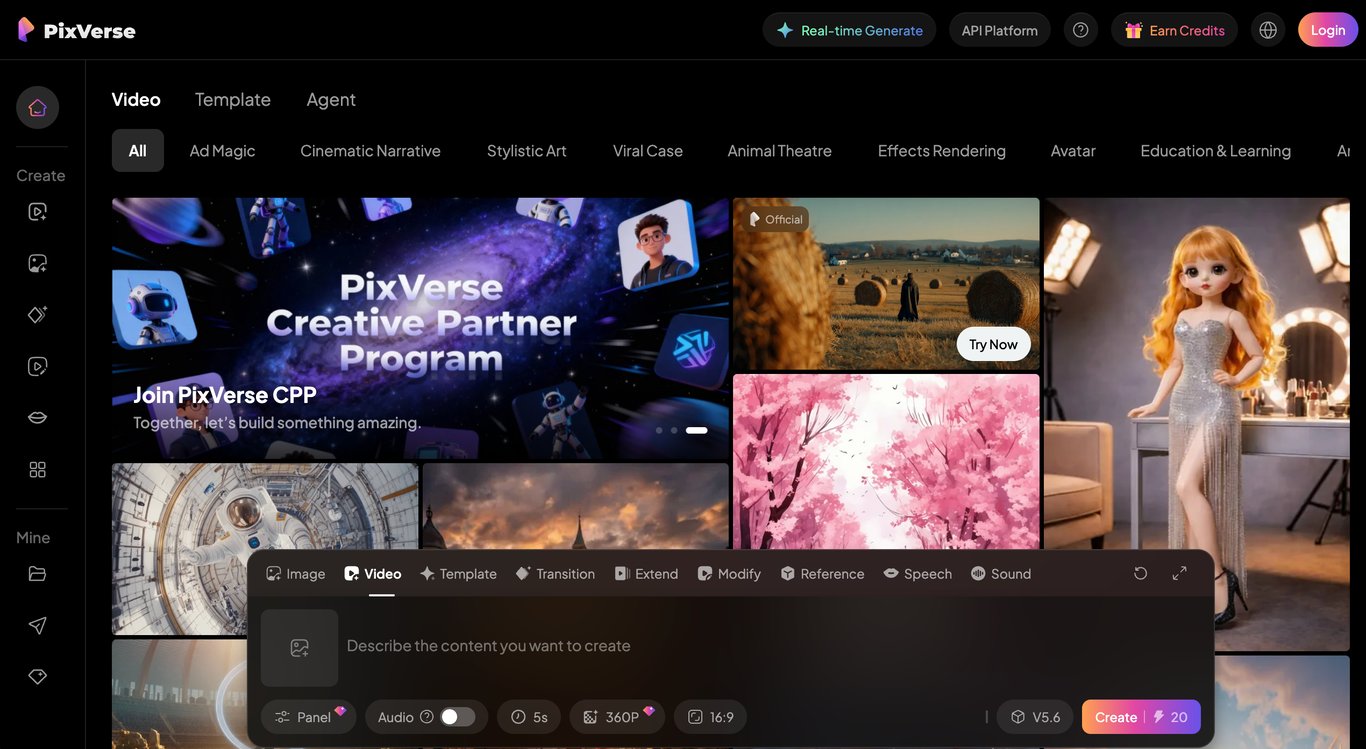Click the paper-plane publish icon in sidebar
This screenshot has width=1366, height=749.
[36, 624]
